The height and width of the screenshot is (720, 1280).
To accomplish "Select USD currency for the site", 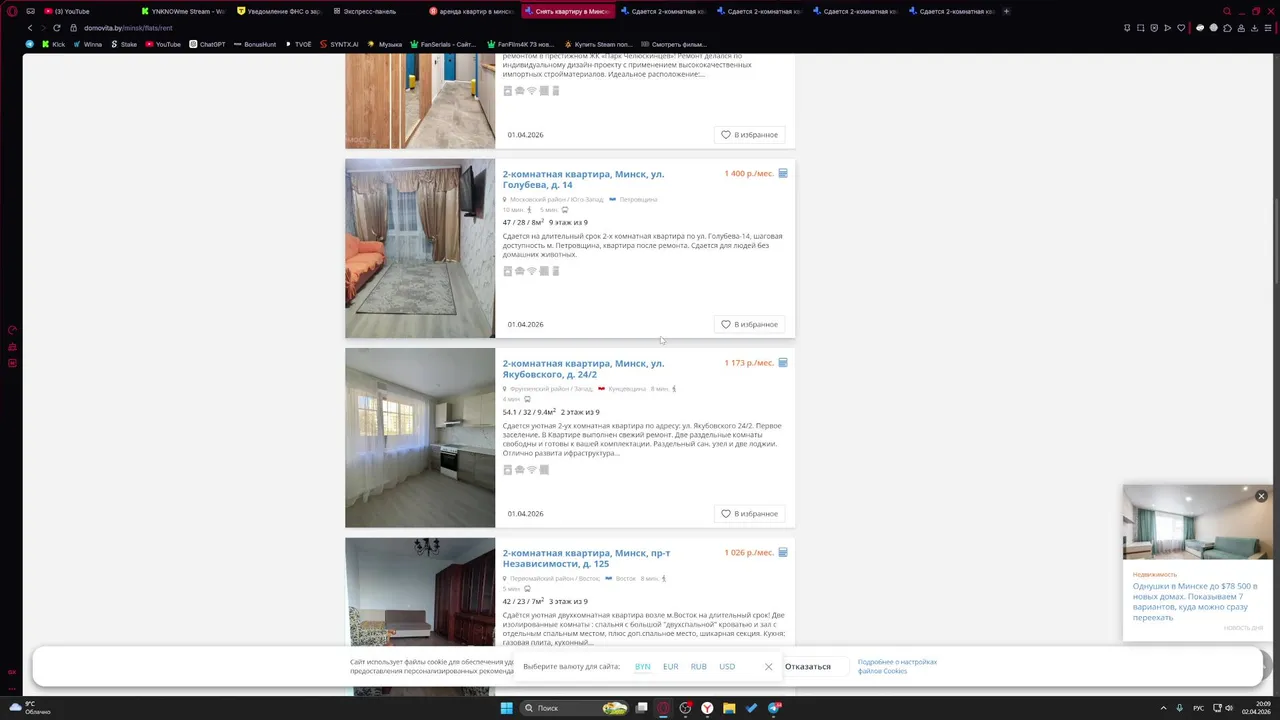I will (727, 667).
